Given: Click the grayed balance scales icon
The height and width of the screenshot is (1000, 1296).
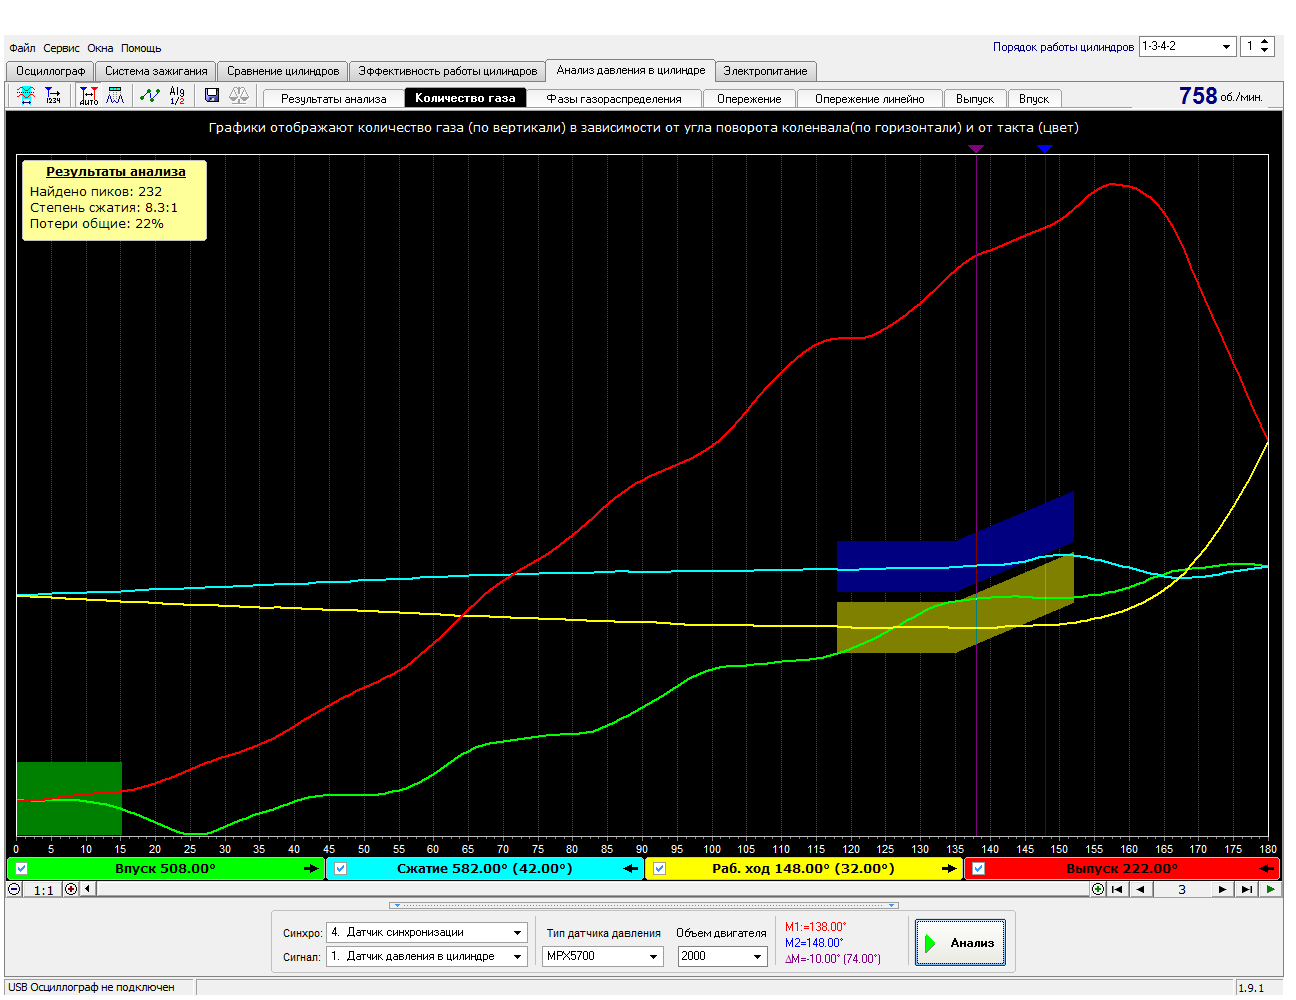Looking at the screenshot, I should pos(239,95).
